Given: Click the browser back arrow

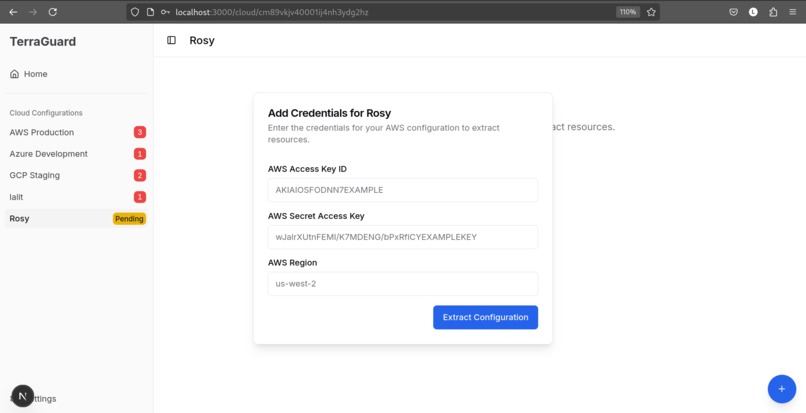Looking at the screenshot, I should pos(13,12).
